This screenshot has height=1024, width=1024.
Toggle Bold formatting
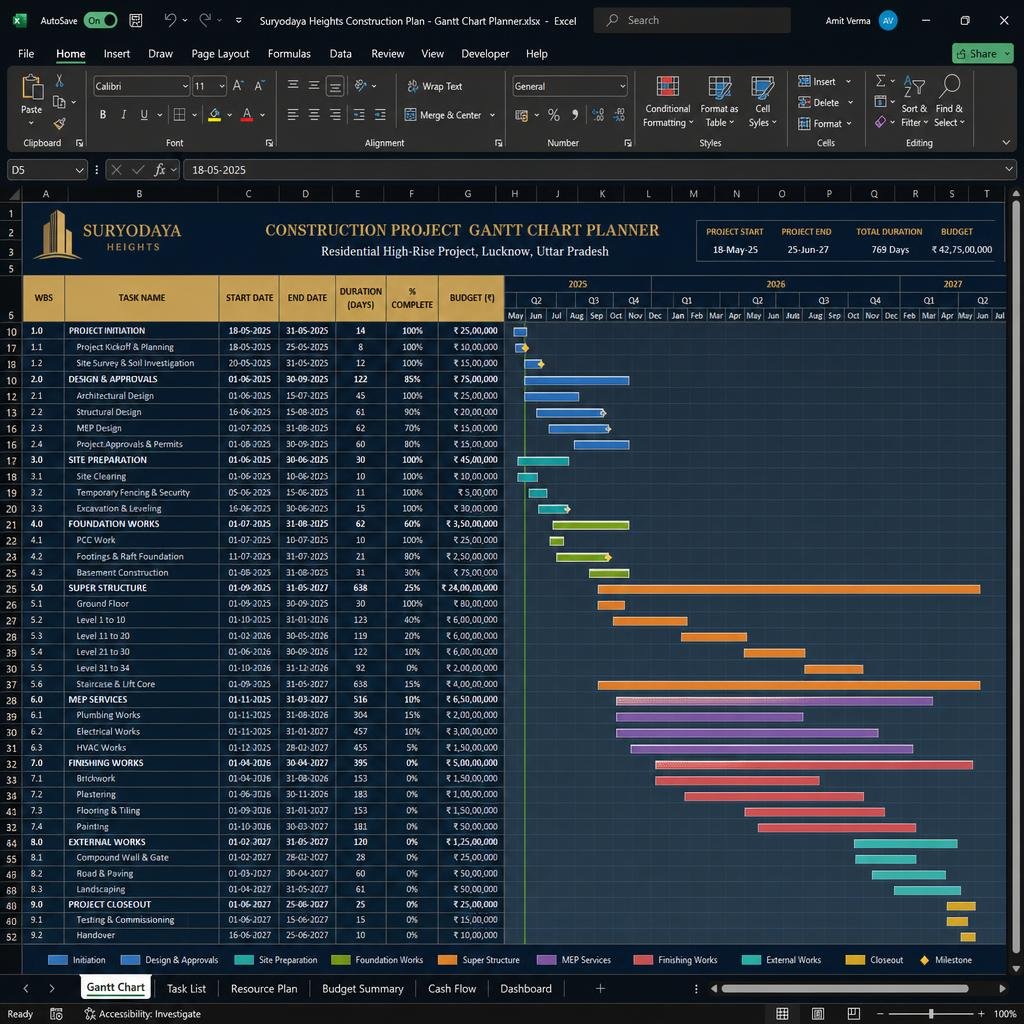pos(103,115)
